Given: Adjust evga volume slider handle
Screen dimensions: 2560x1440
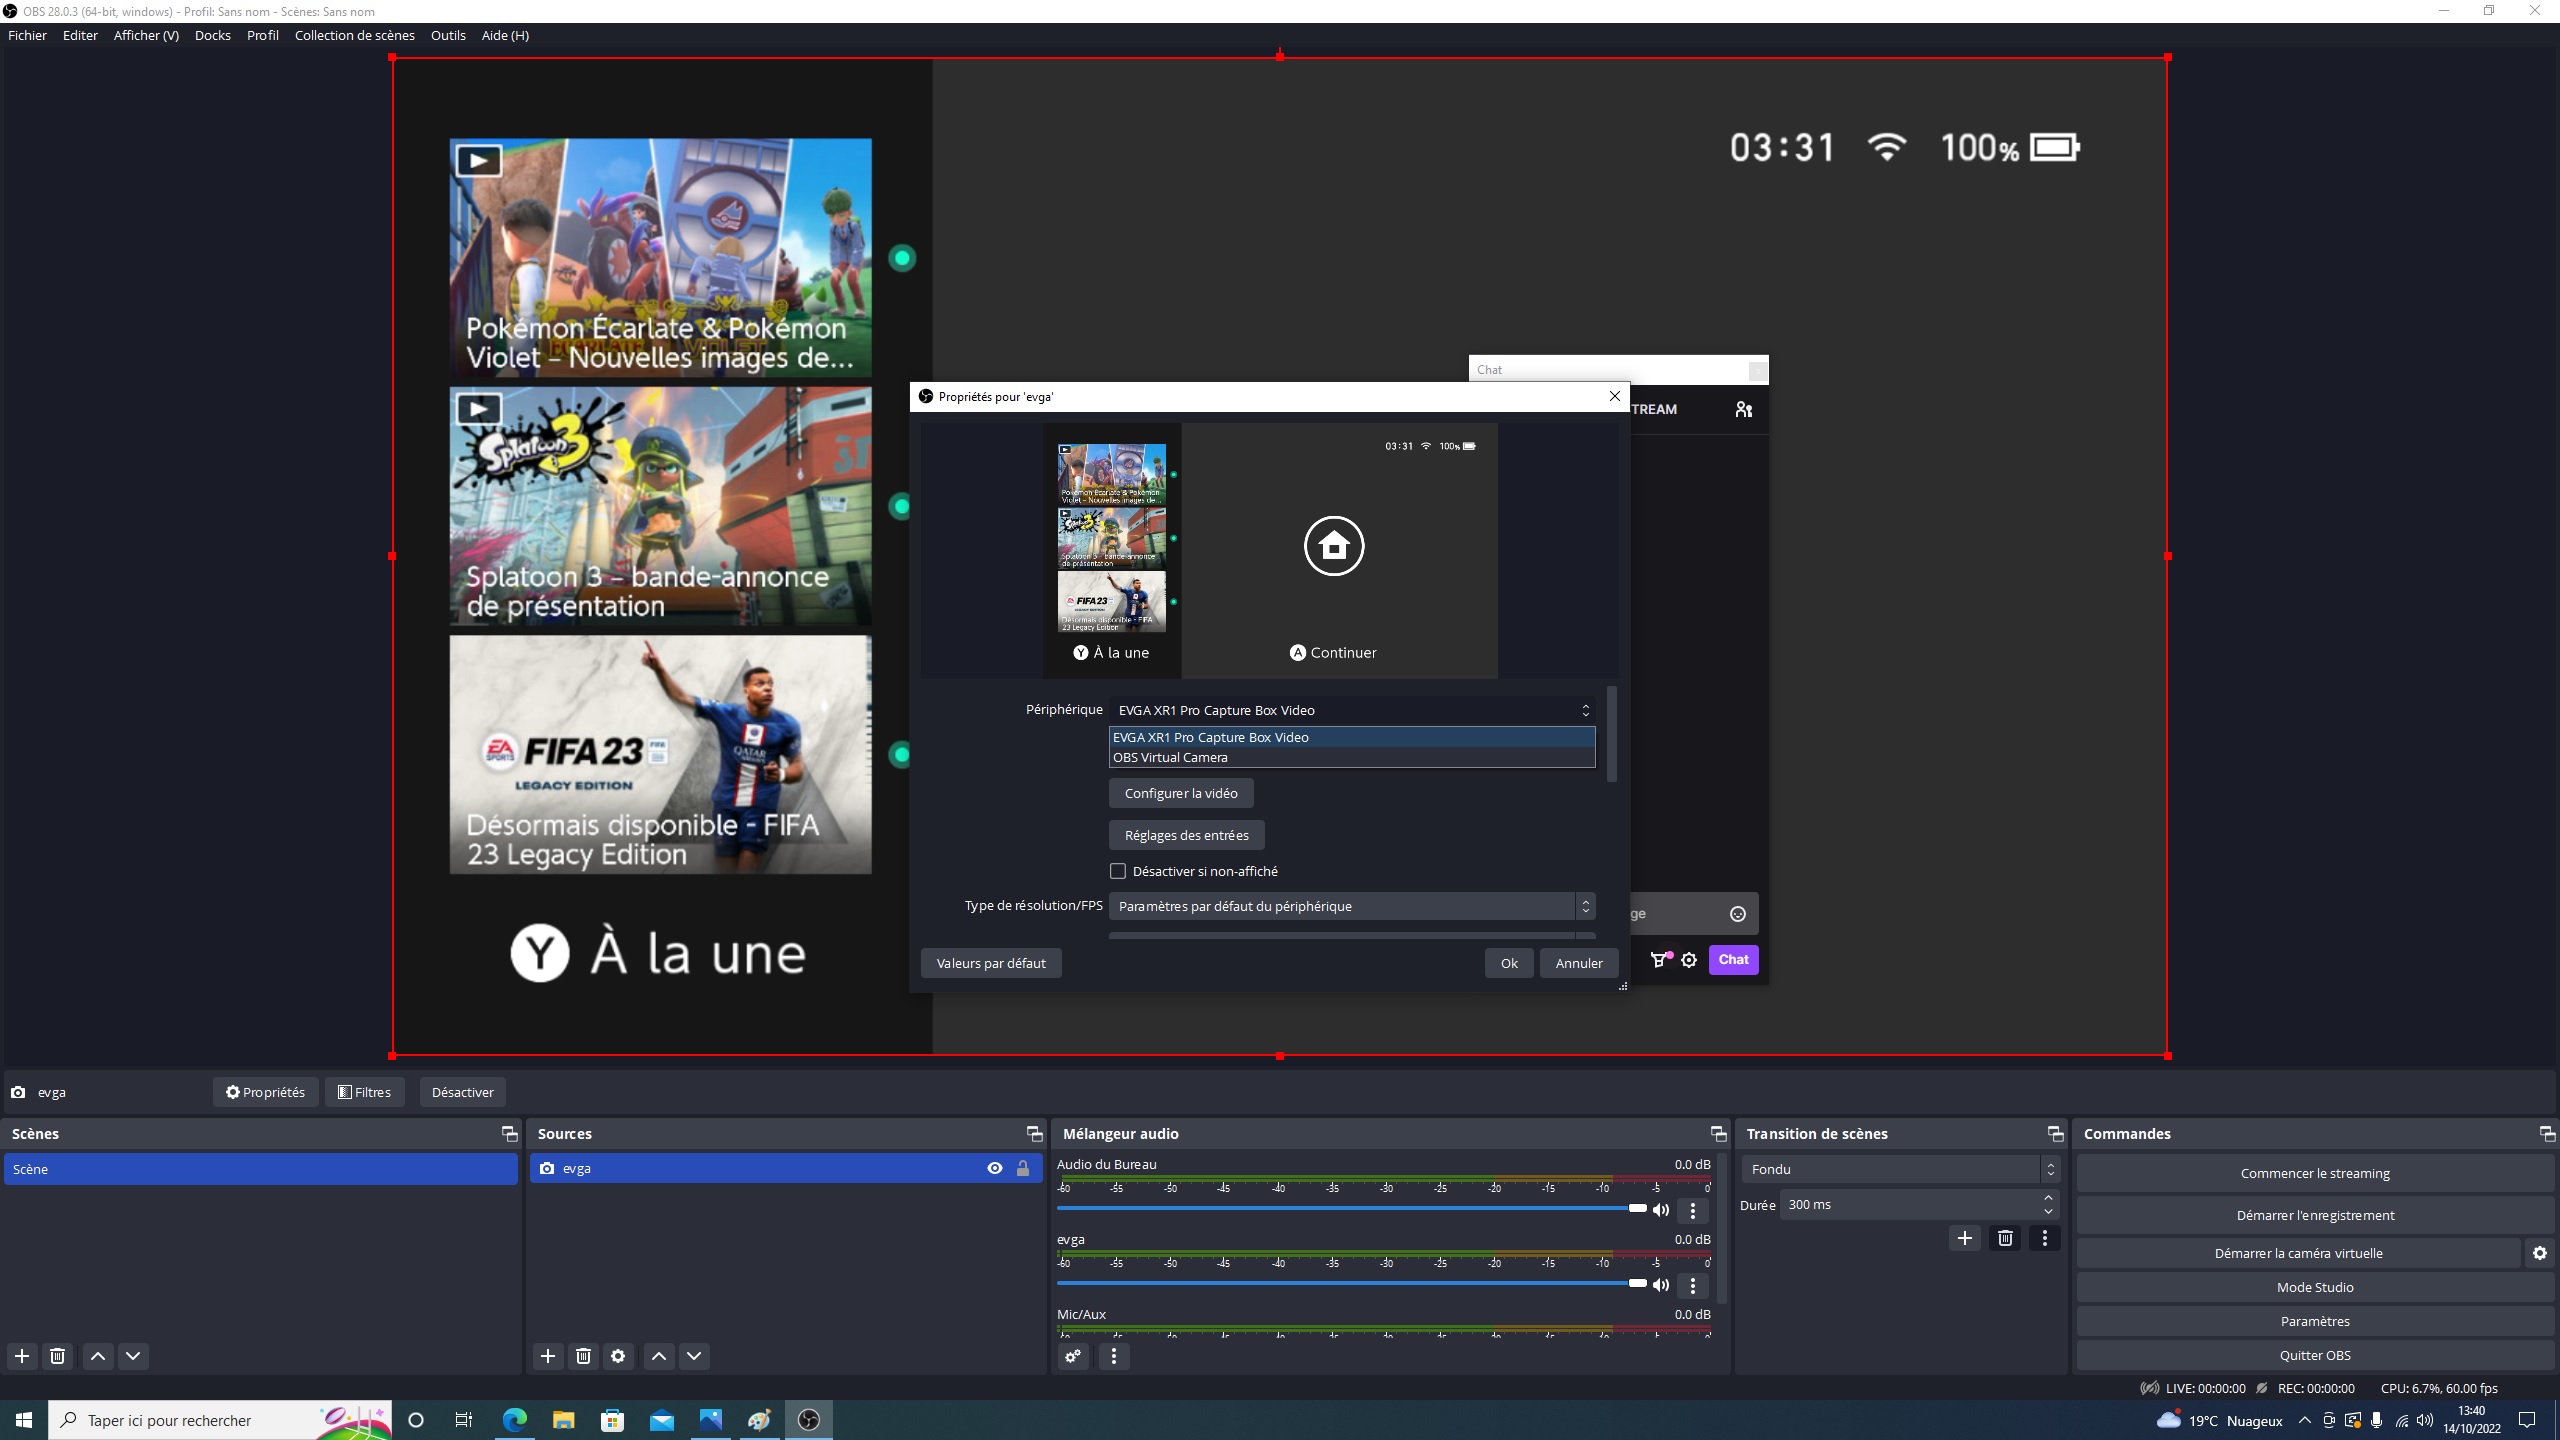Looking at the screenshot, I should pos(1637,1283).
